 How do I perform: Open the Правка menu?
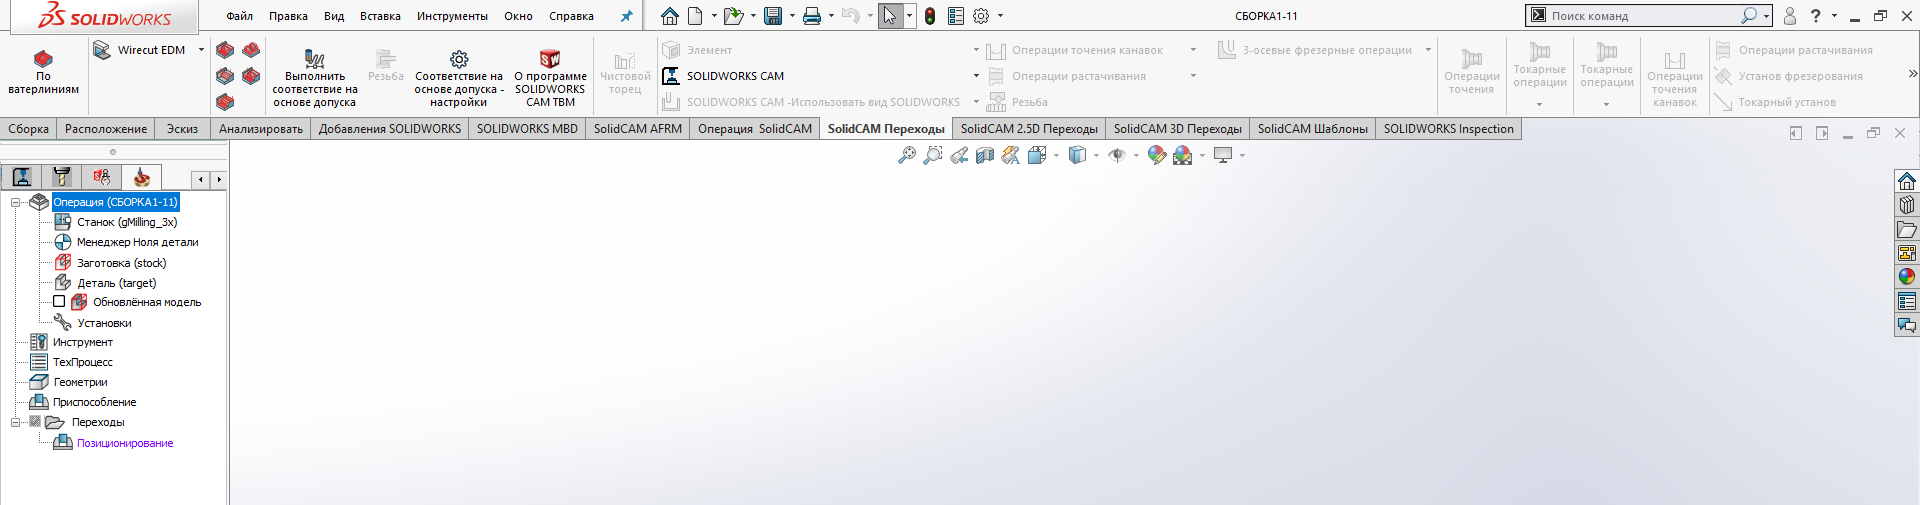pos(288,16)
